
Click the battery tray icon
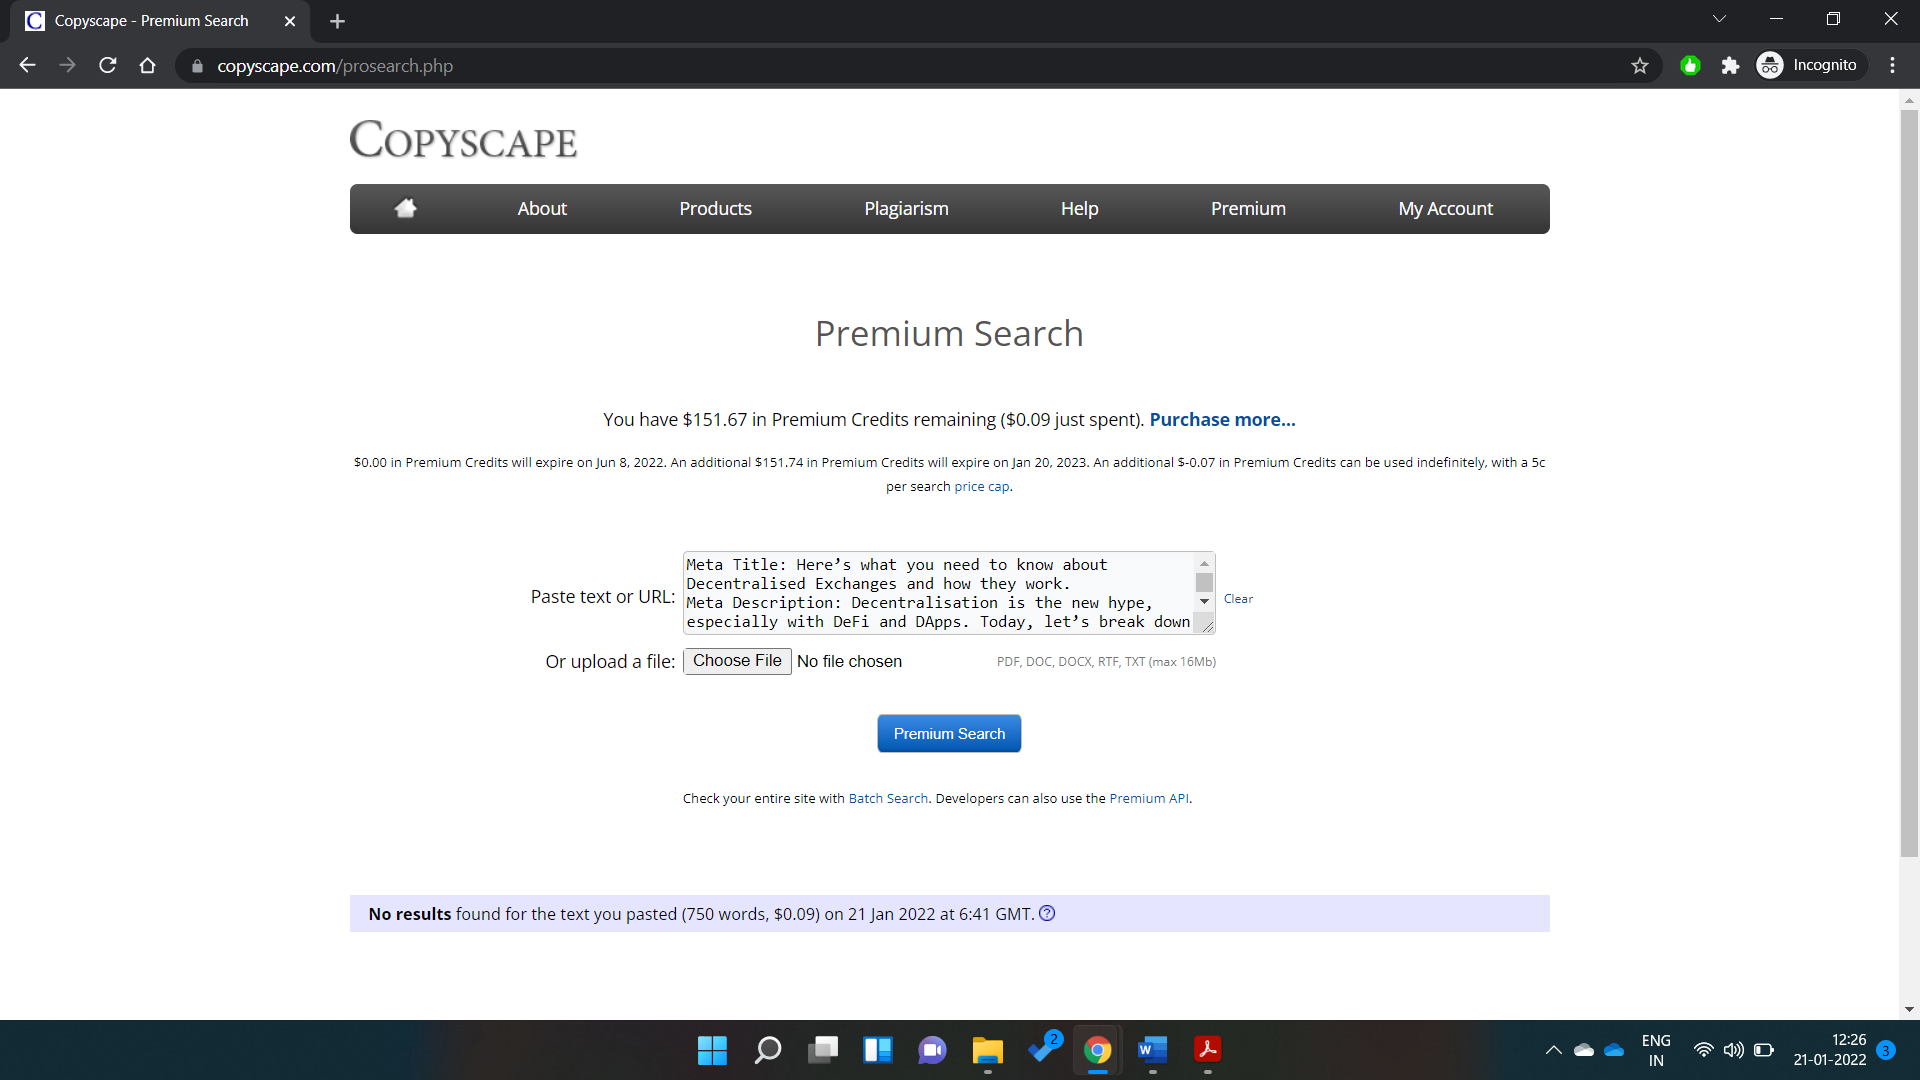[1764, 1050]
